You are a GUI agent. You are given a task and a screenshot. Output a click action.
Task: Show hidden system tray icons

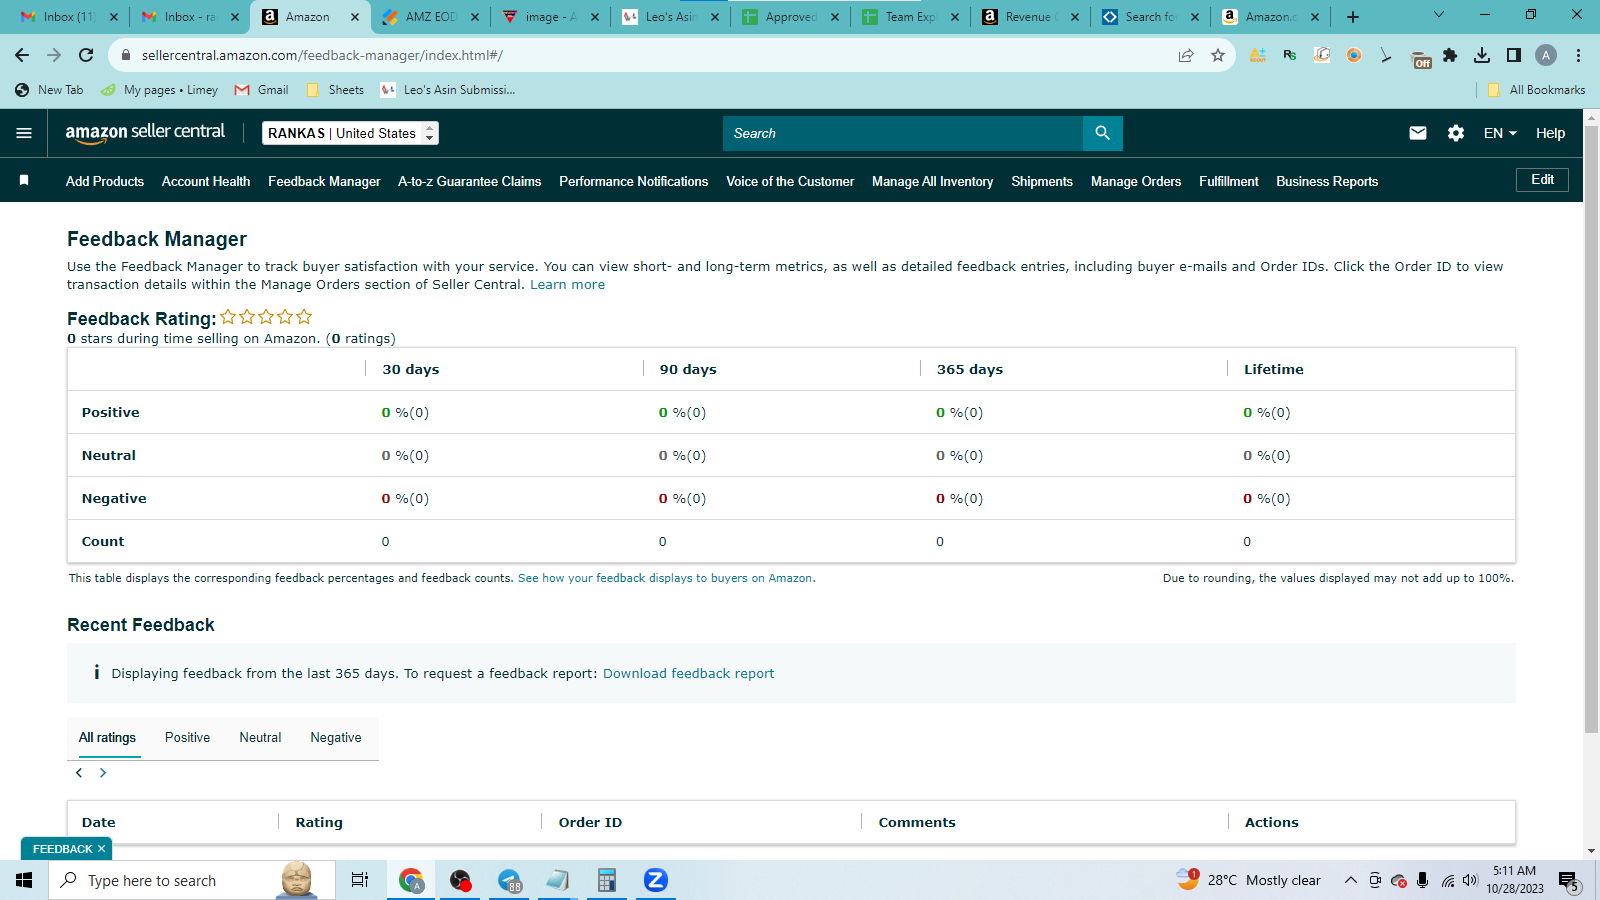[1350, 881]
